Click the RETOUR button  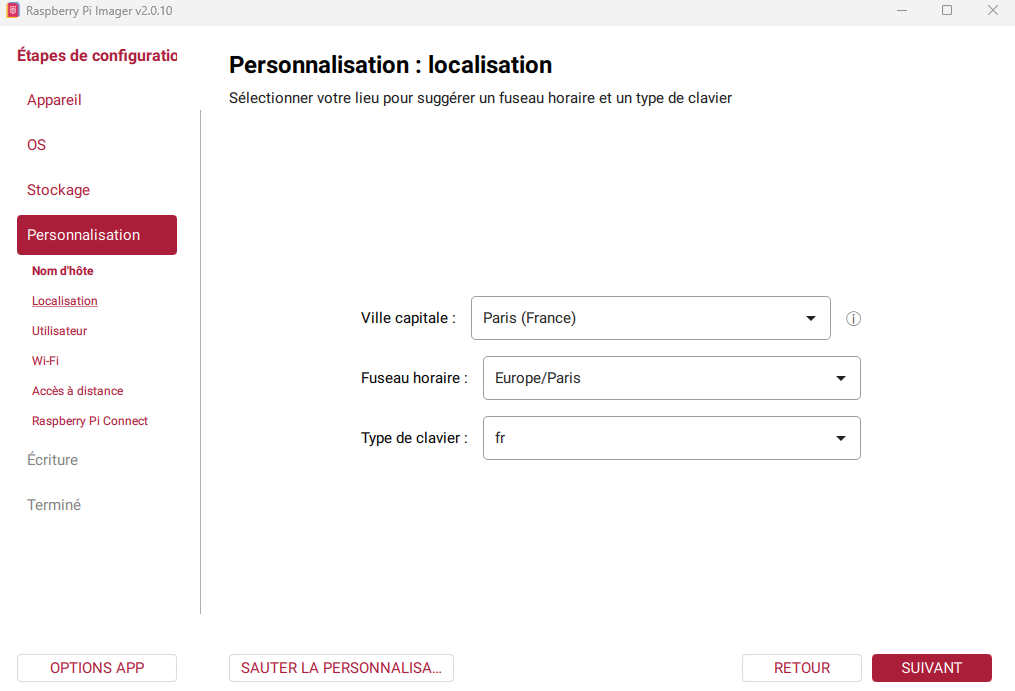[801, 668]
